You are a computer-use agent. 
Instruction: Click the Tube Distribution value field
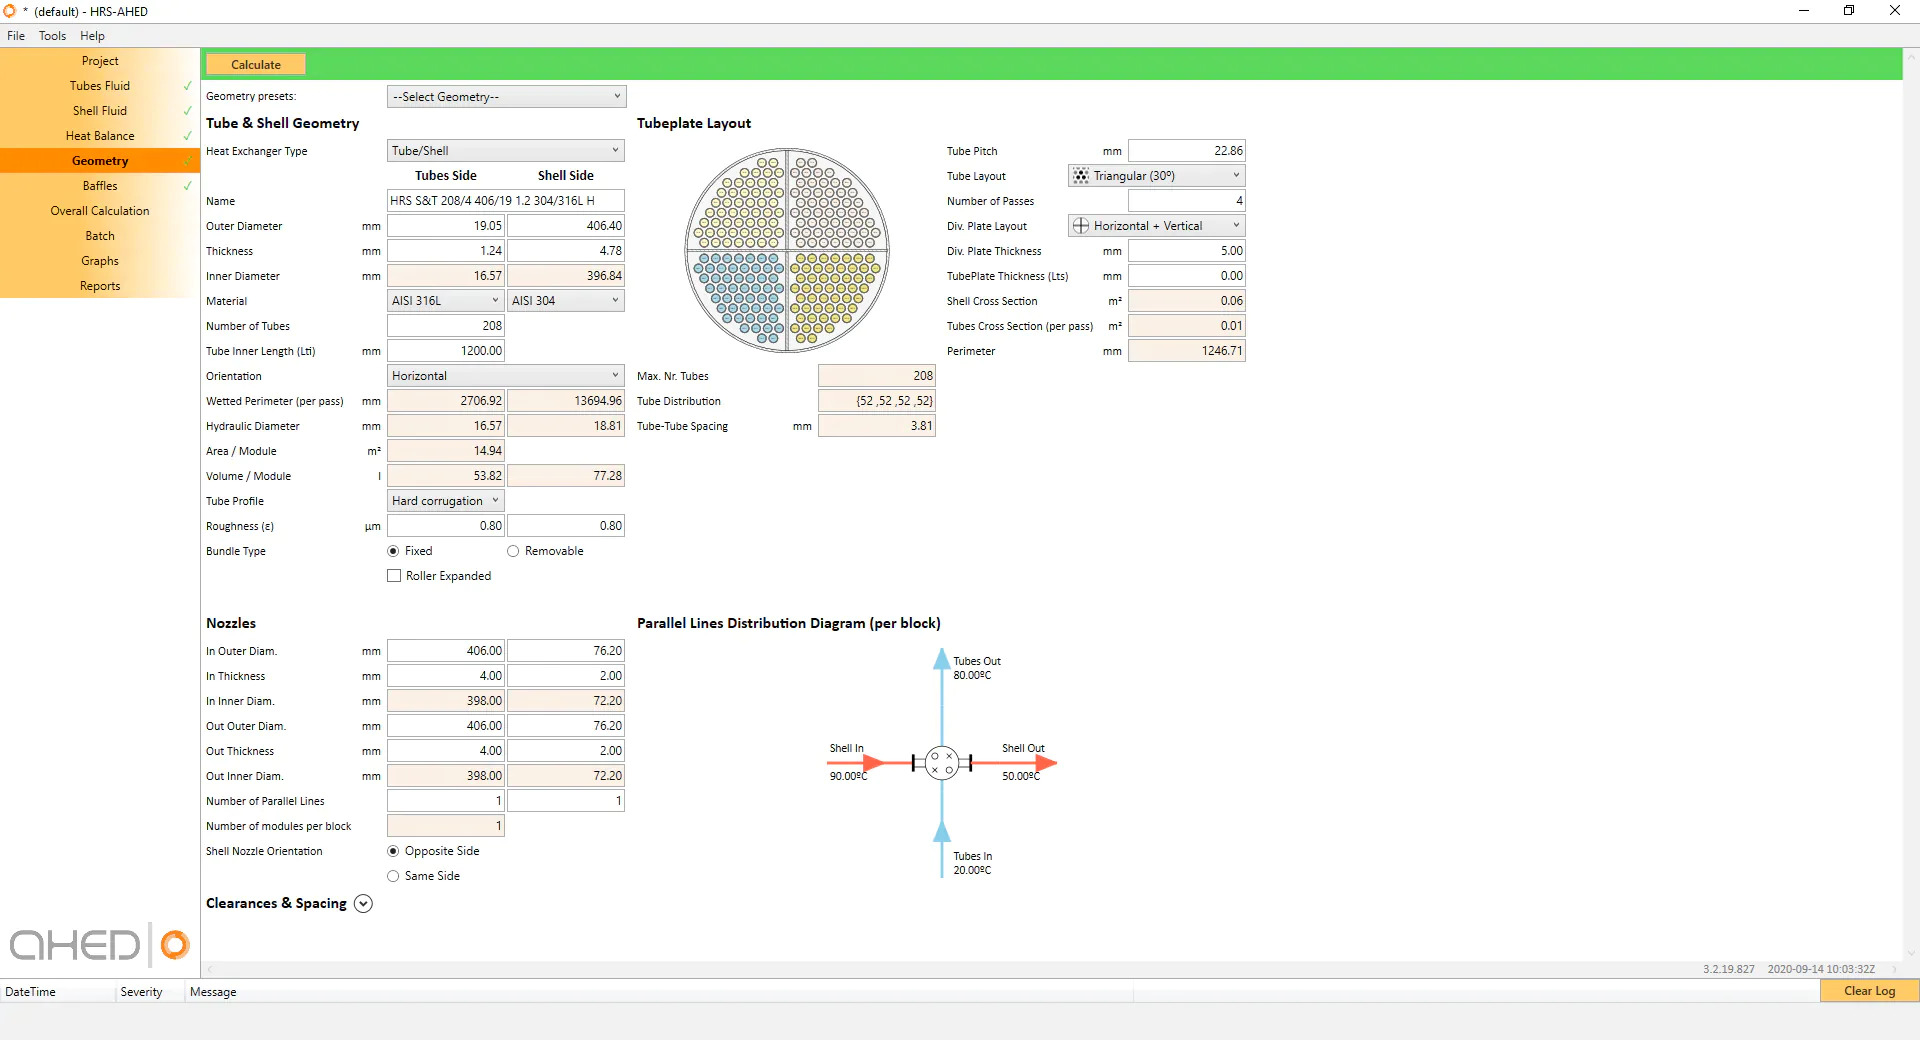point(877,401)
